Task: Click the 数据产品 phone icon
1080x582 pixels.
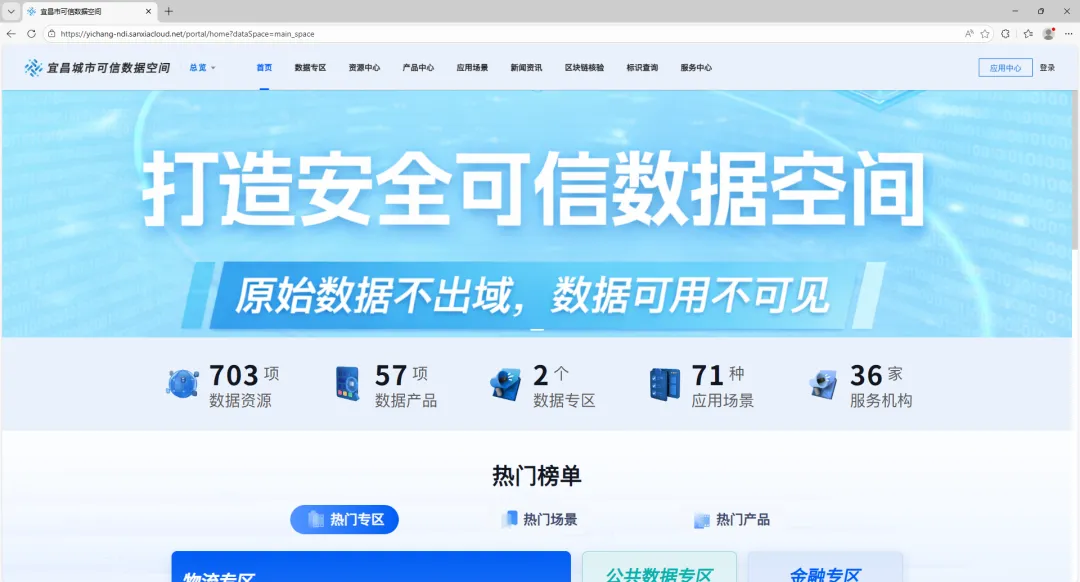Action: (346, 383)
